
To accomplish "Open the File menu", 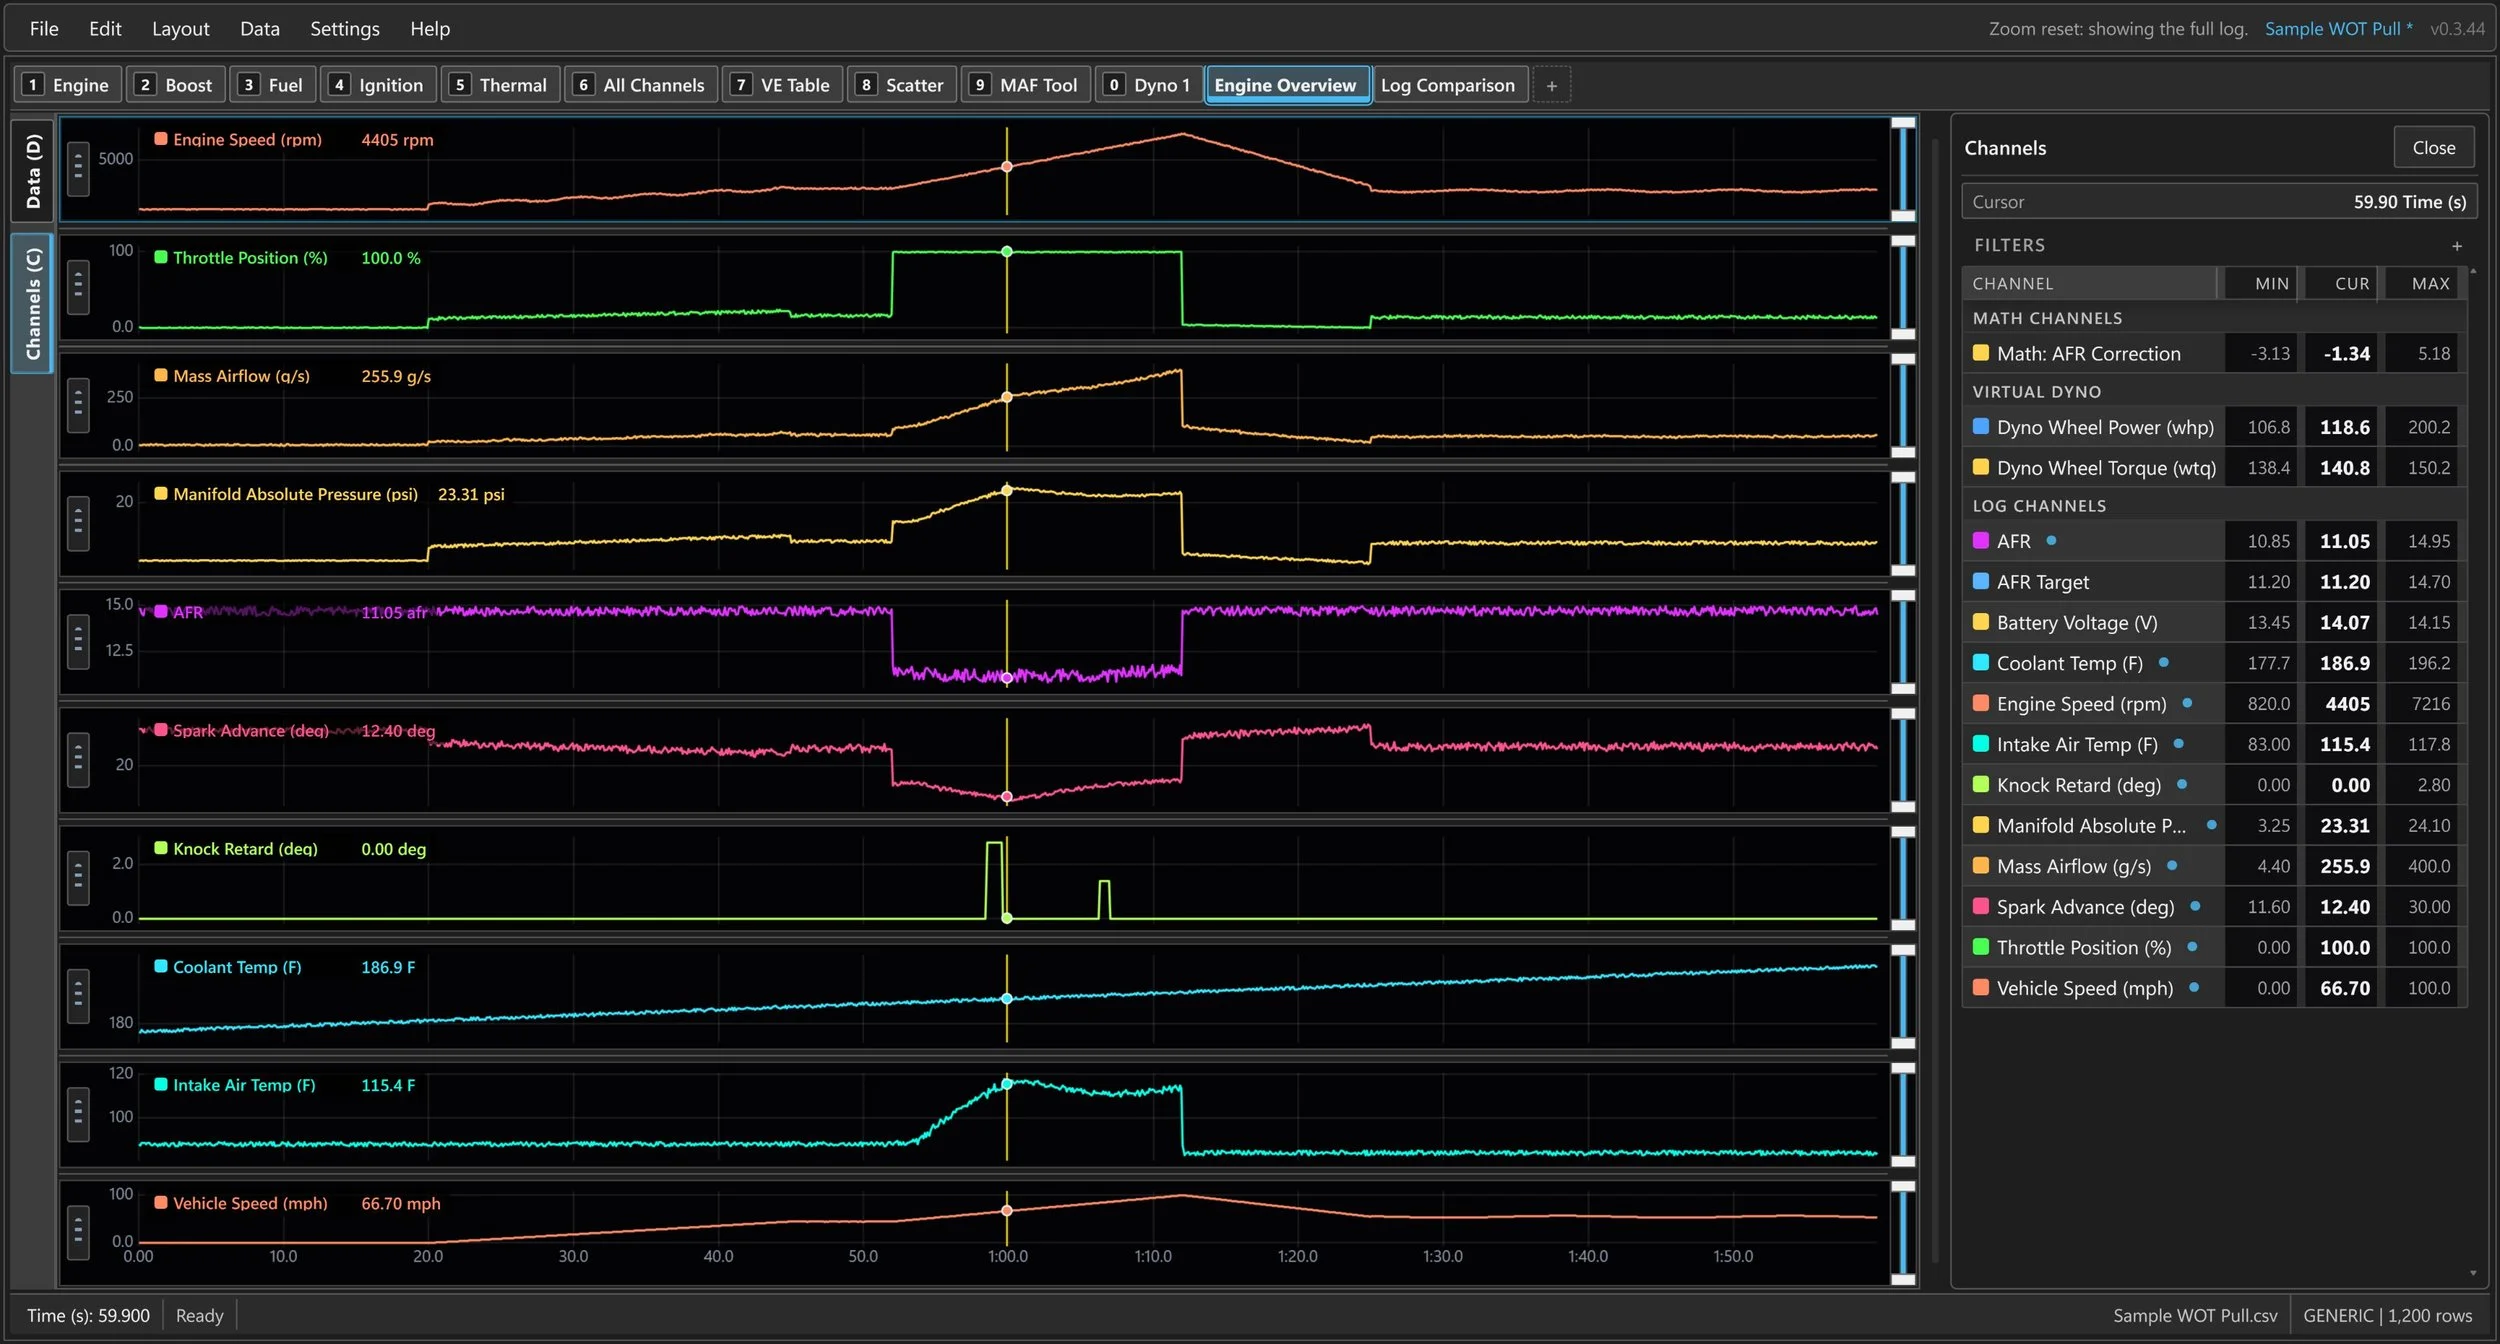I will pyautogui.click(x=44, y=29).
